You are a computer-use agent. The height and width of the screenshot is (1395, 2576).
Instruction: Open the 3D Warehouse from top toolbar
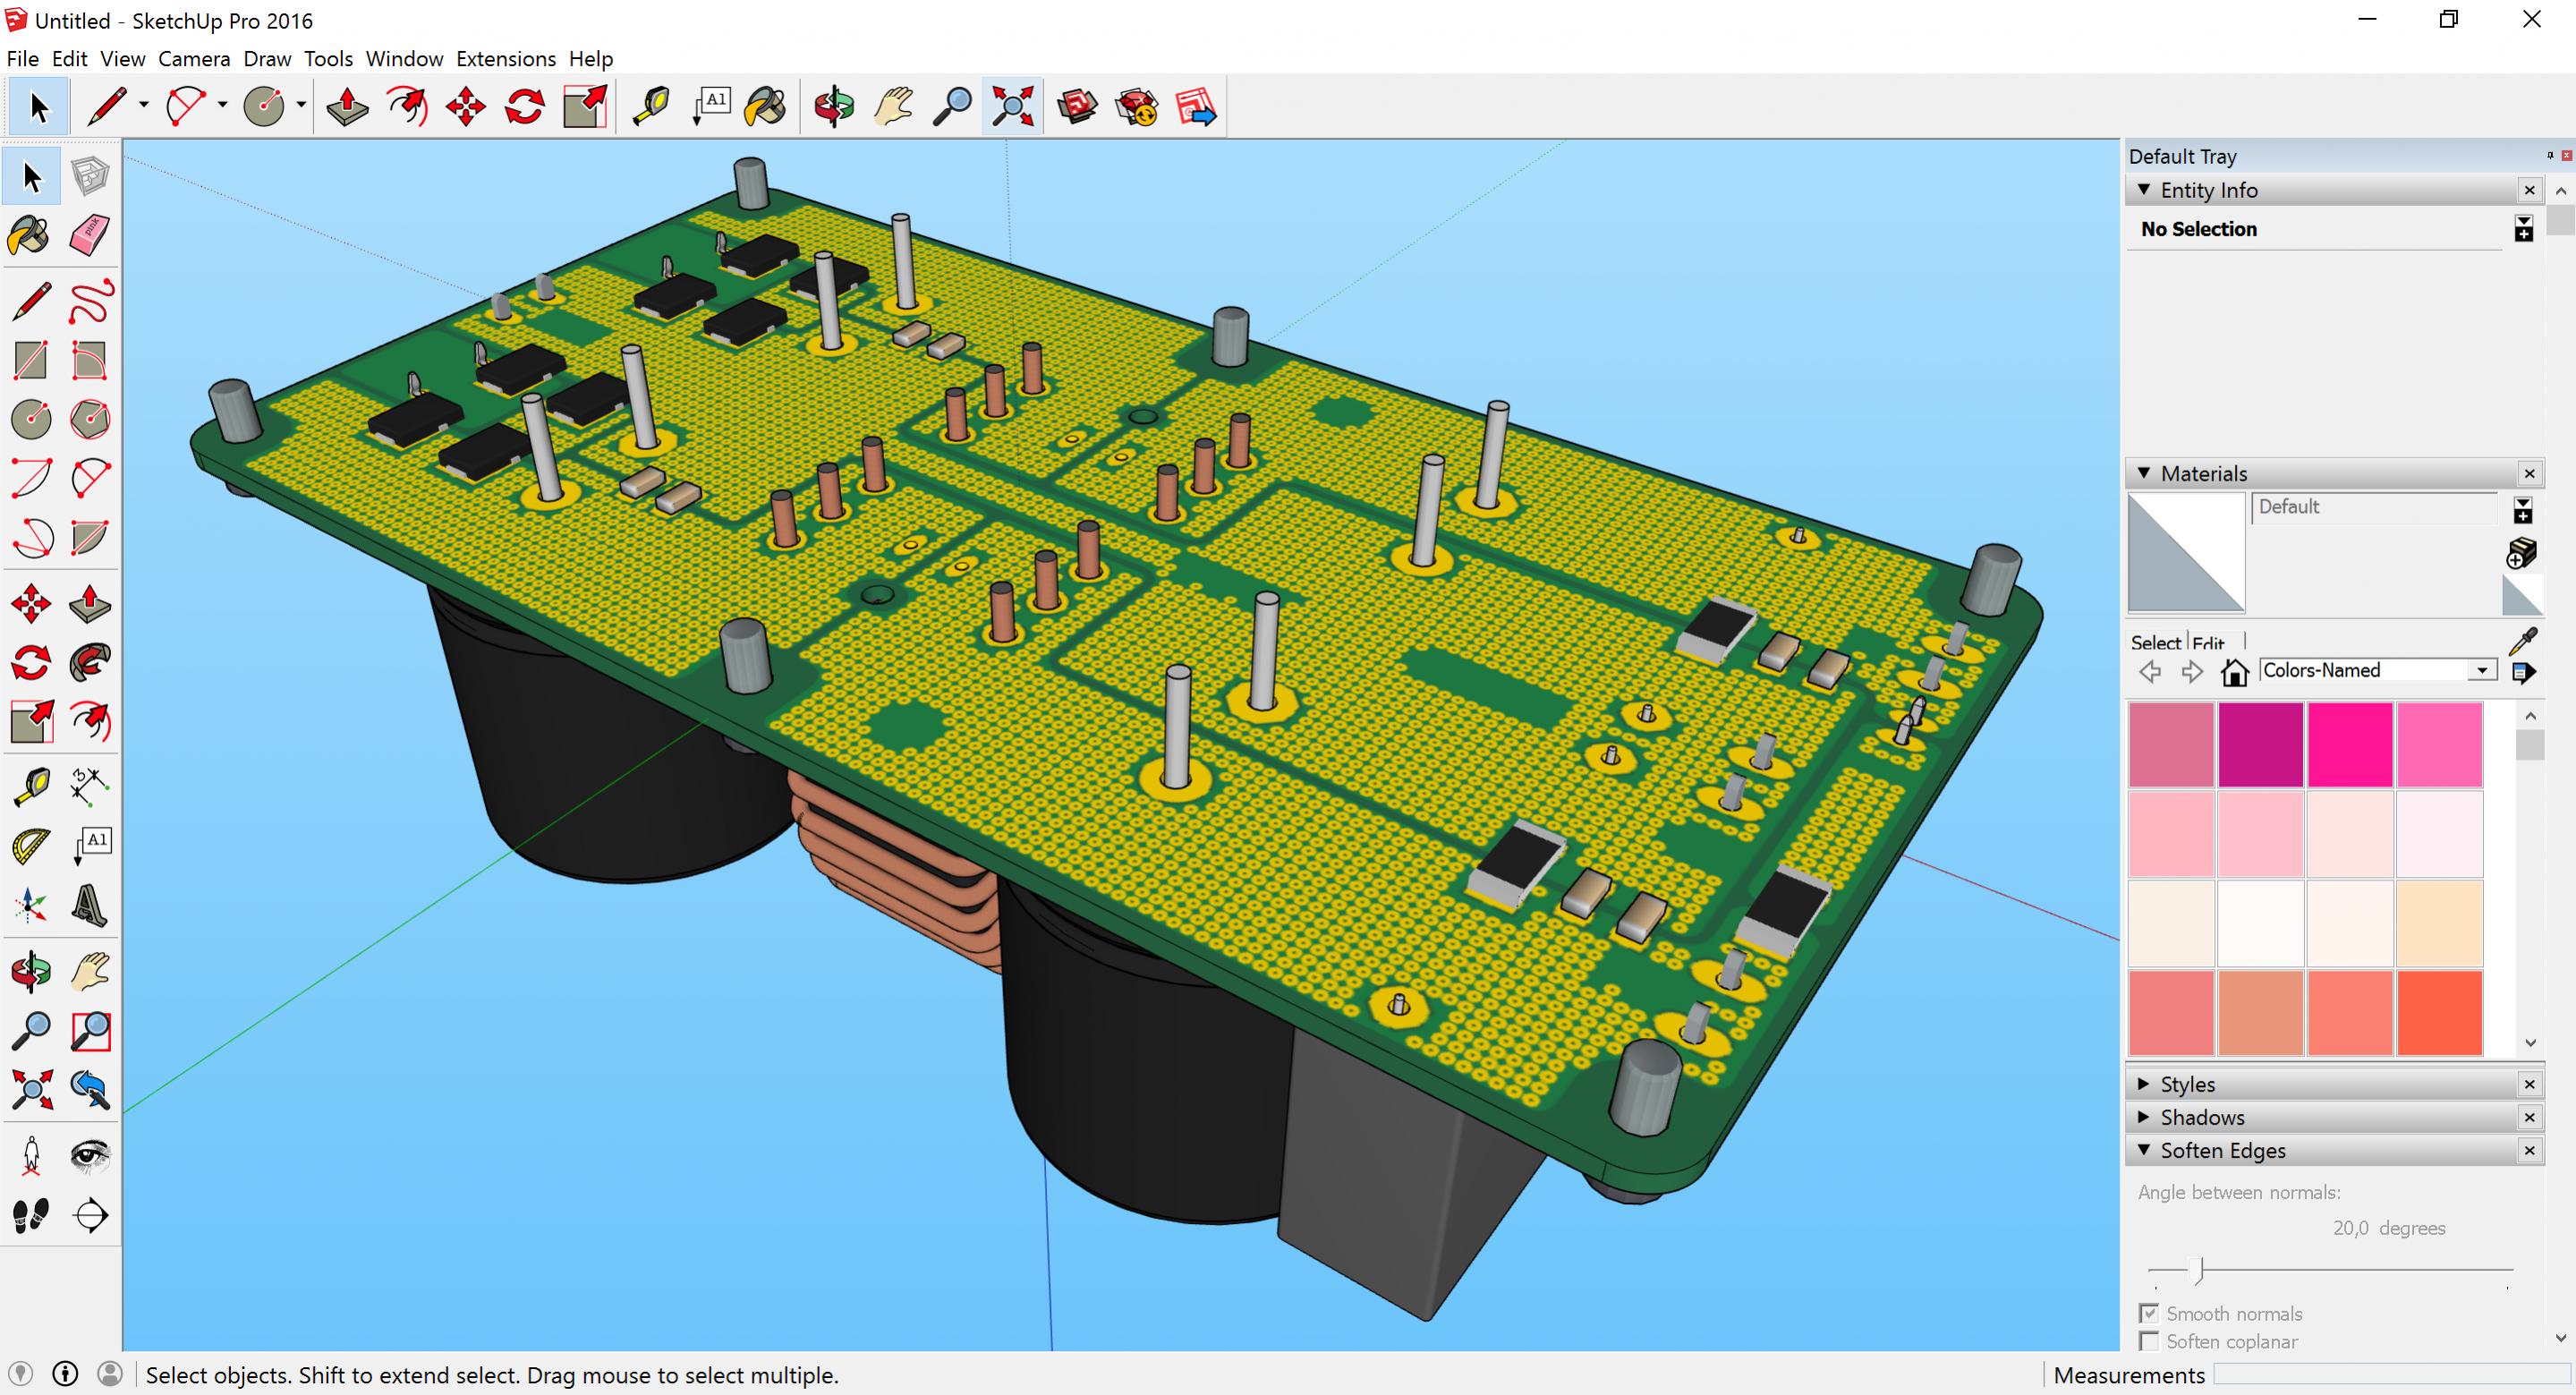tap(1077, 106)
